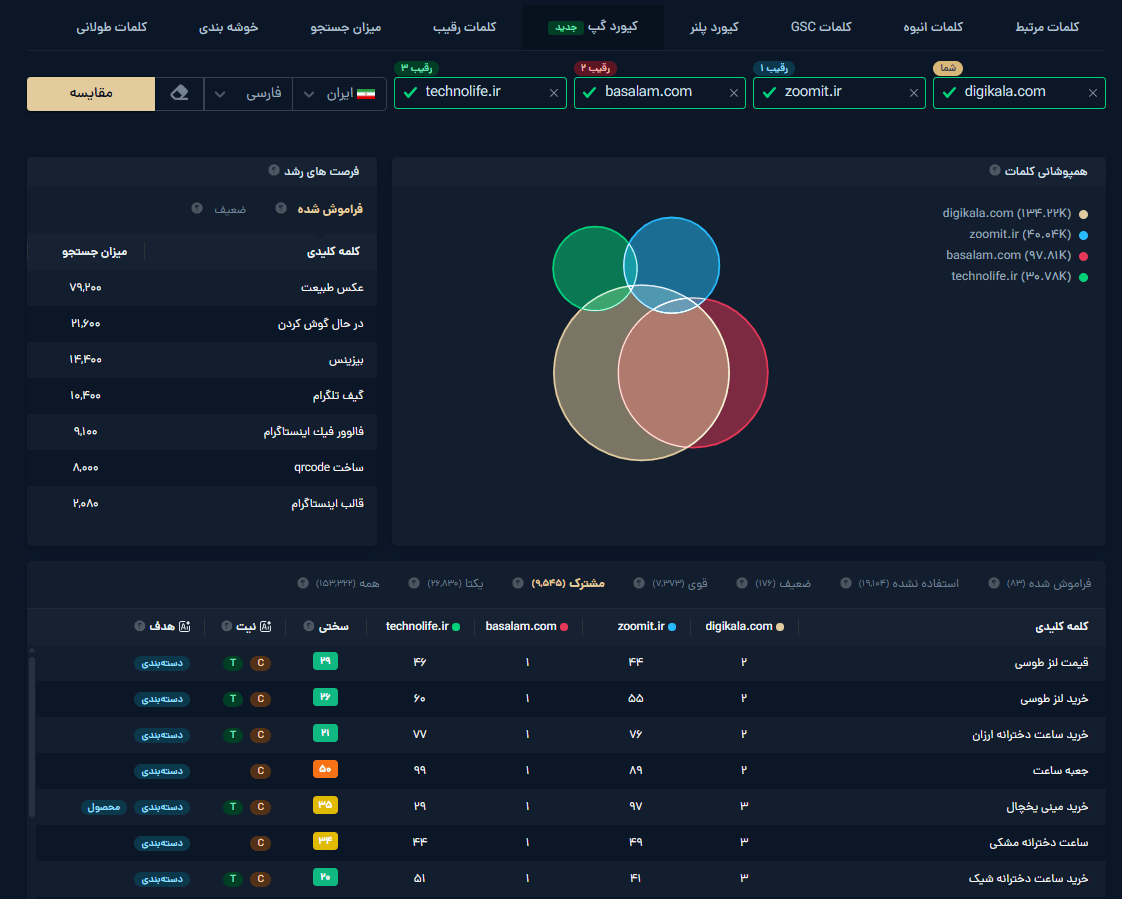
Task: Open help icon beside همپوشانی کلمات
Action: pyautogui.click(x=995, y=170)
